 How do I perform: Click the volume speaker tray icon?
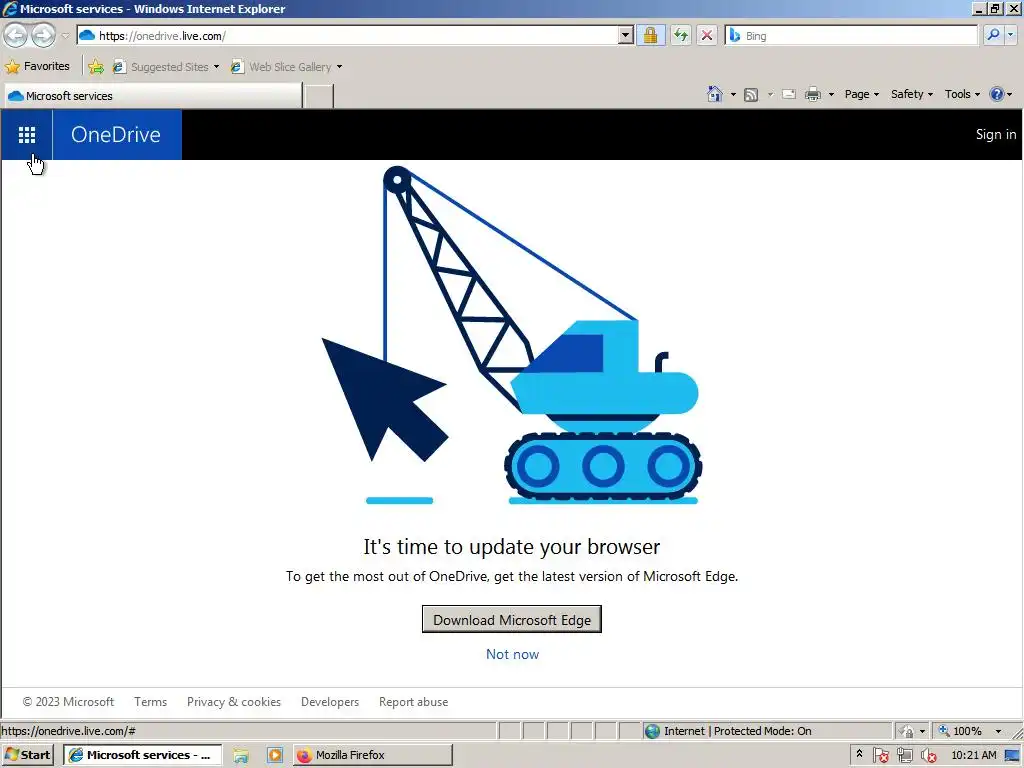pos(928,756)
